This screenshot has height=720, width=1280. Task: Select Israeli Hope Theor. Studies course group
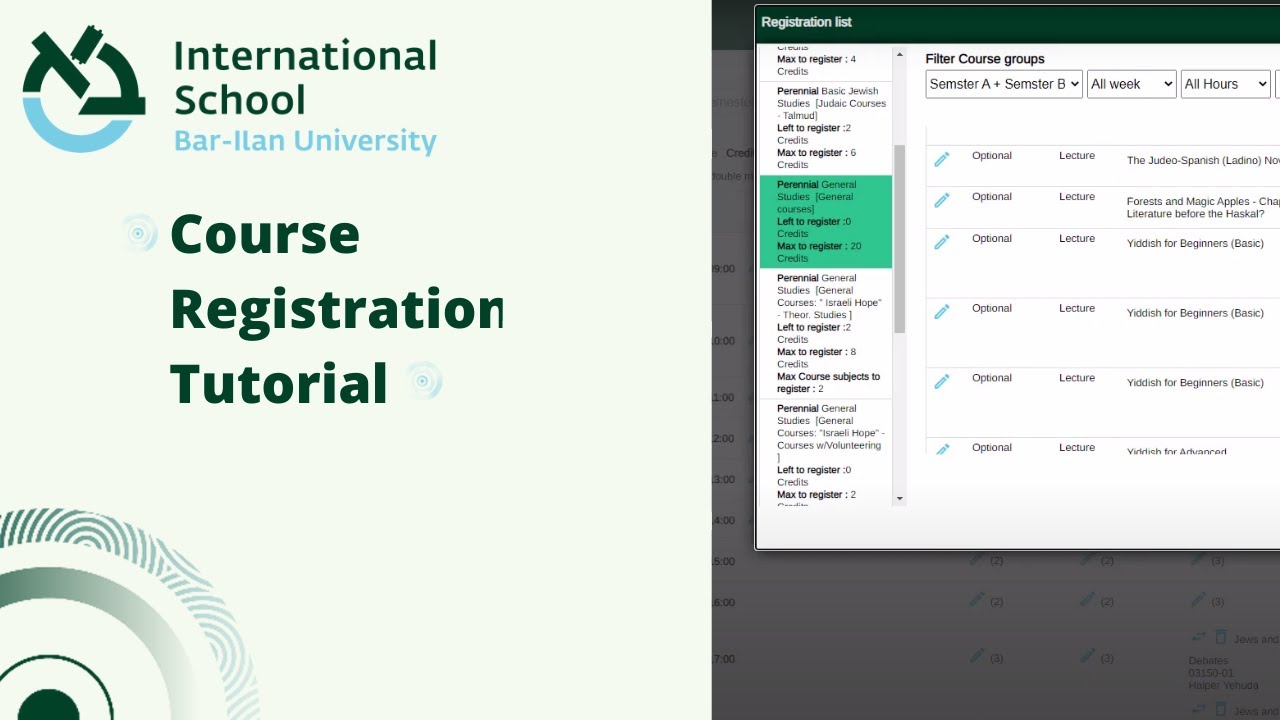[x=826, y=334]
